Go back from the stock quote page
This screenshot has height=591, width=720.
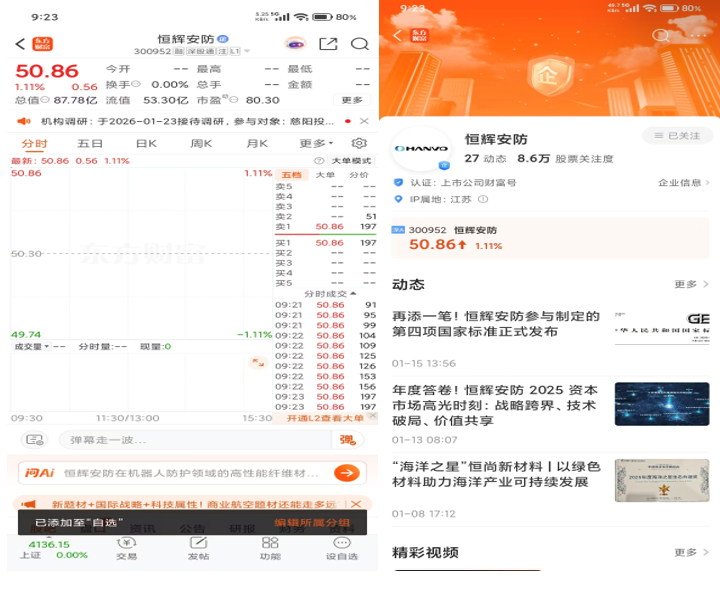pos(20,44)
